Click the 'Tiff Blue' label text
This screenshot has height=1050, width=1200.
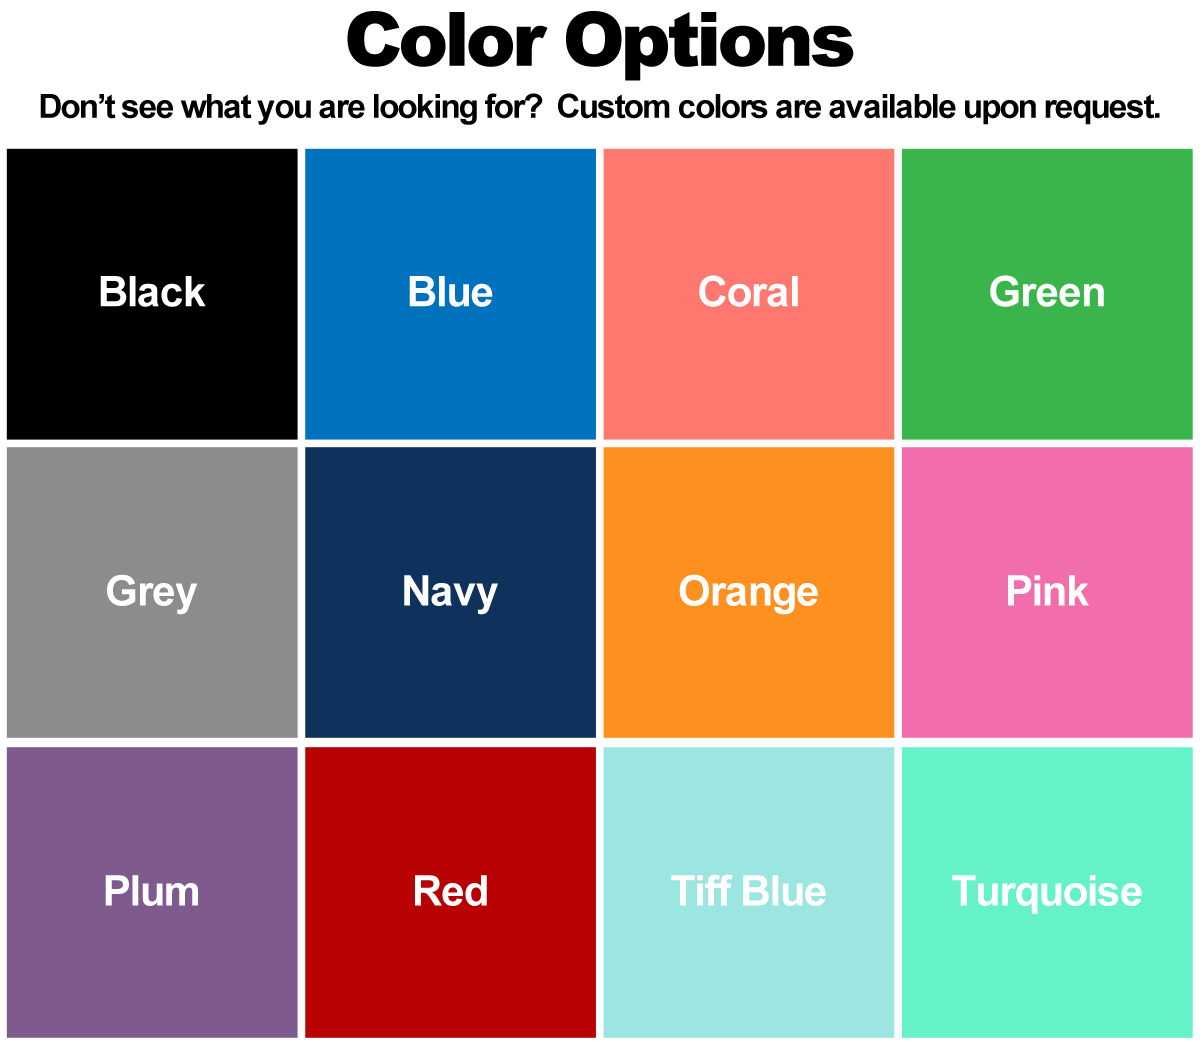(749, 891)
